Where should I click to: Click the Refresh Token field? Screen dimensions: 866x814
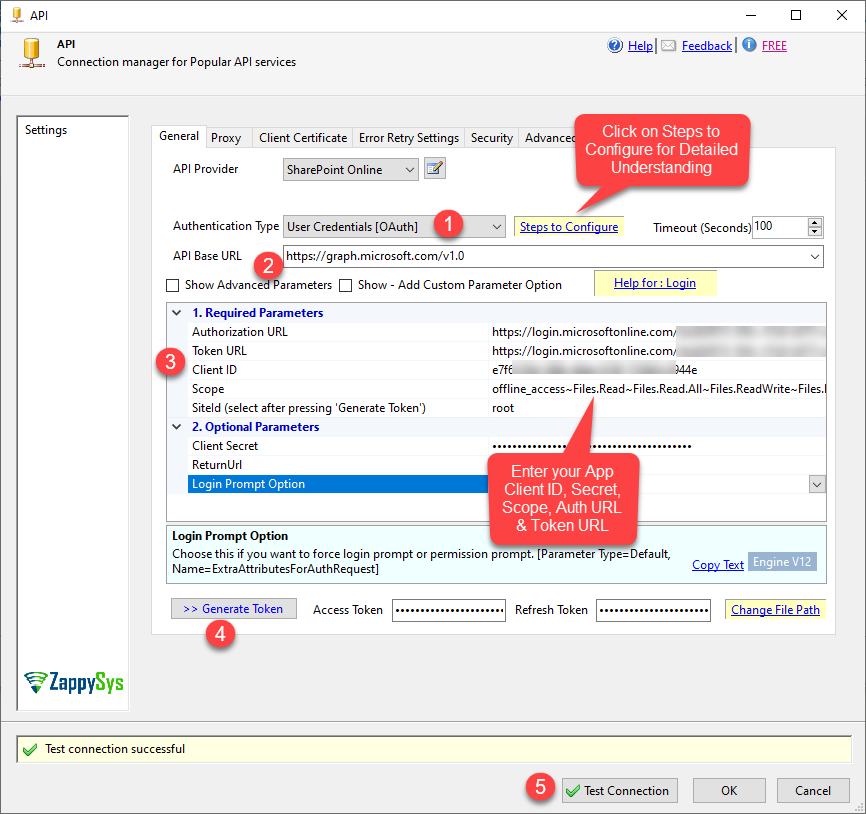653,610
